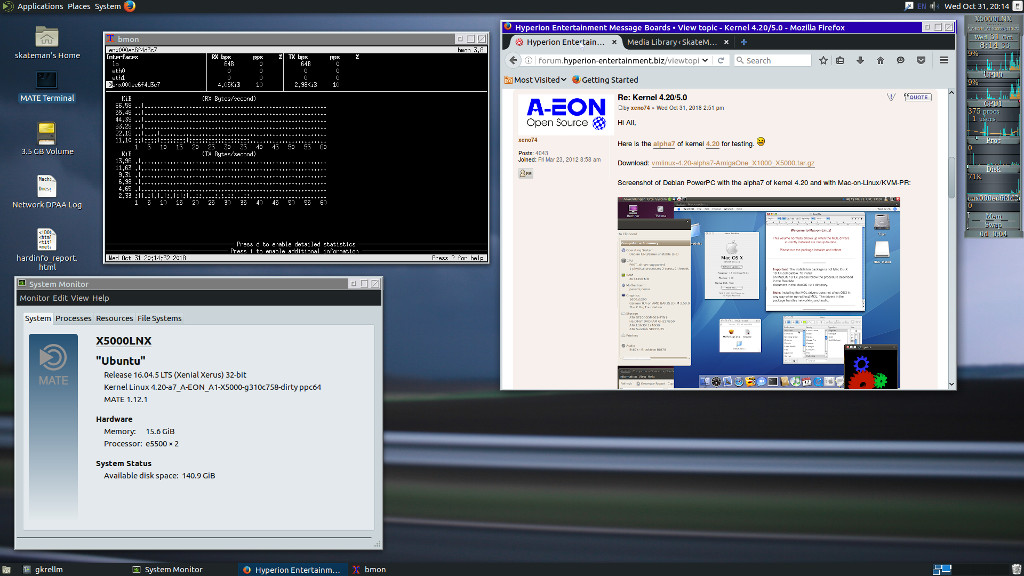1024x576 pixels.
Task: Click the date and time clock
Action: [x=977, y=6]
